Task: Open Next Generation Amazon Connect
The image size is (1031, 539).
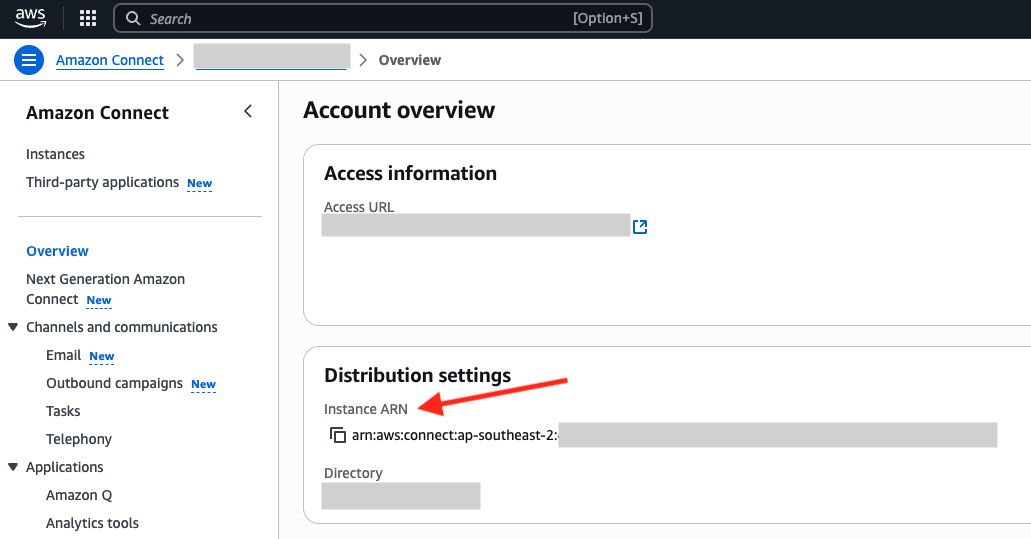Action: point(105,289)
